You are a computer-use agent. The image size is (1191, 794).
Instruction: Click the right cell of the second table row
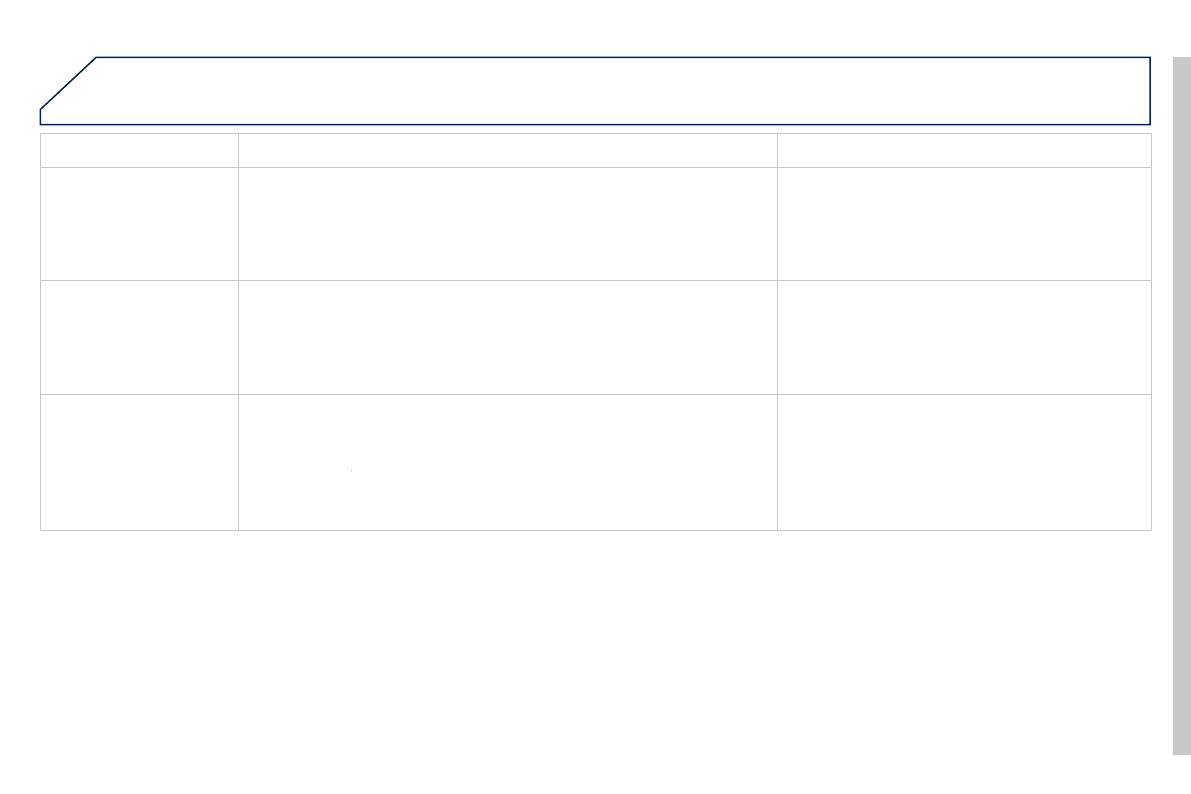(964, 223)
